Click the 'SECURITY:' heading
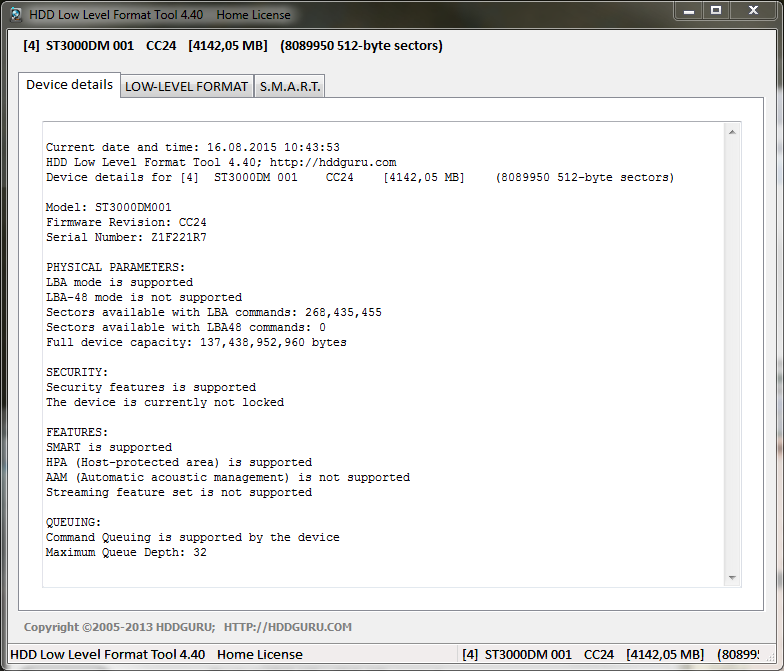784x671 pixels. (77, 372)
